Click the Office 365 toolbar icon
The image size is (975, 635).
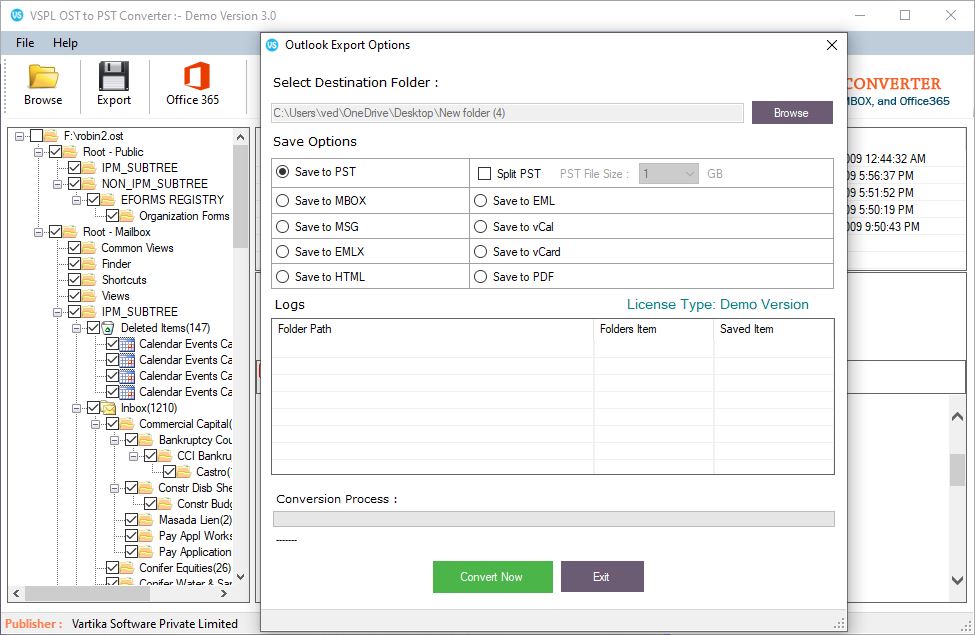tap(196, 76)
